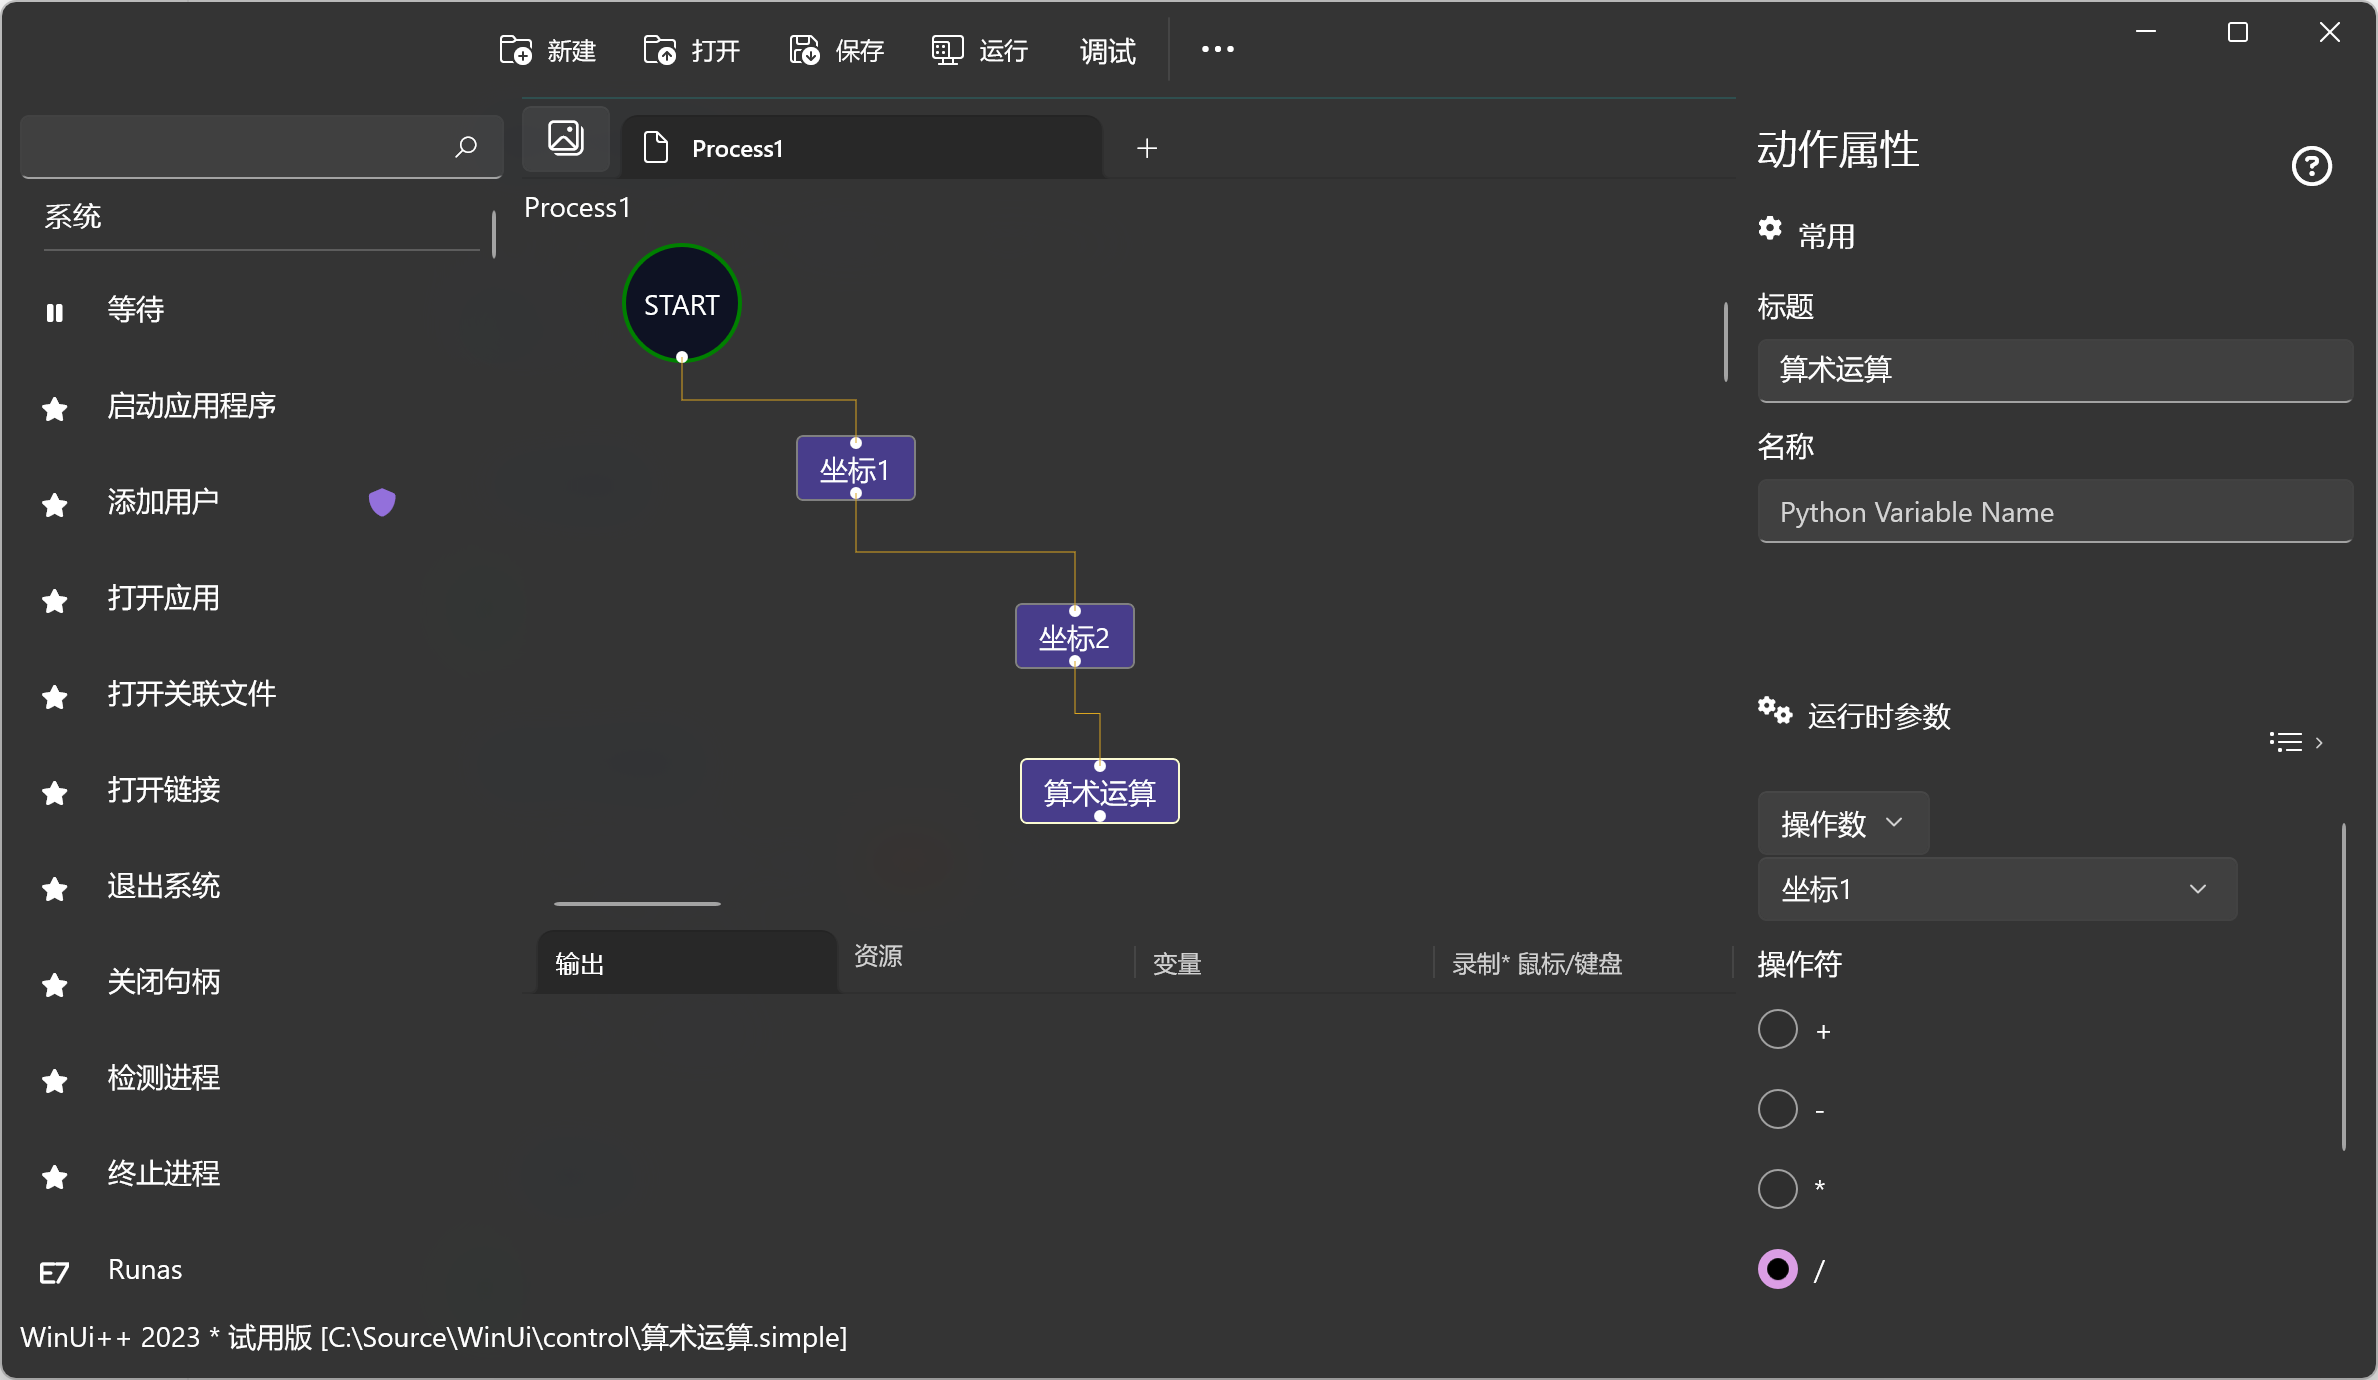2378x1380 pixels.
Task: Click the Save (保存) toolbar icon
Action: (804, 50)
